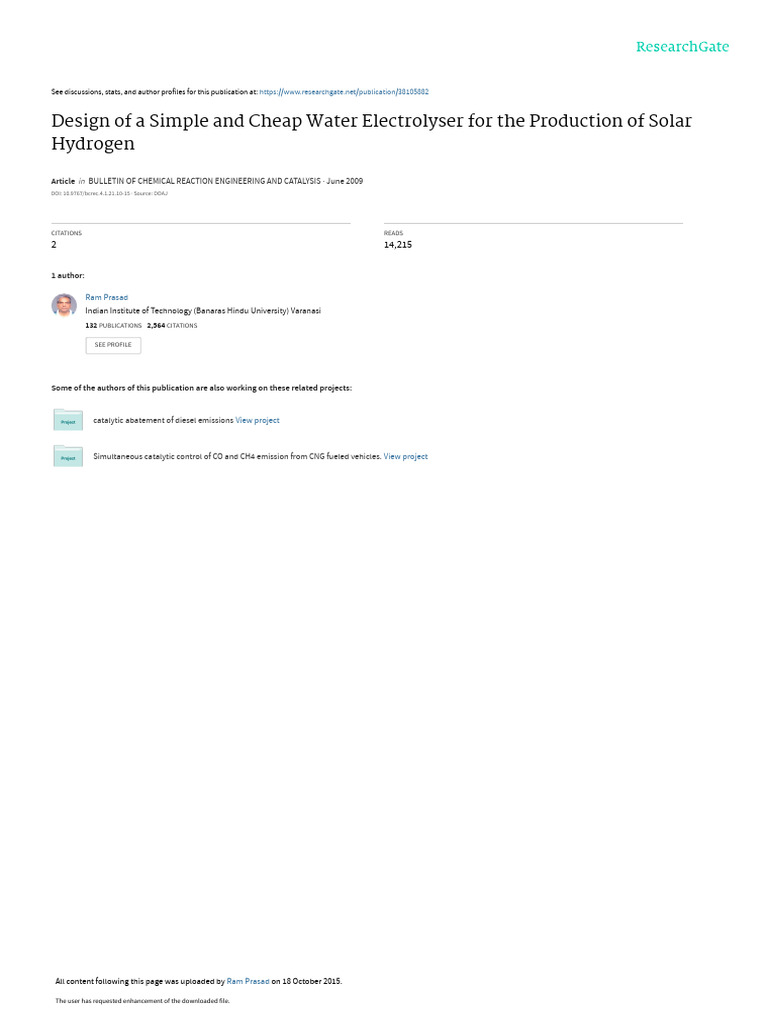Image resolution: width=768 pixels, height=1024 pixels.
Task: Click the reads count 14,215
Action: pyautogui.click(x=398, y=245)
